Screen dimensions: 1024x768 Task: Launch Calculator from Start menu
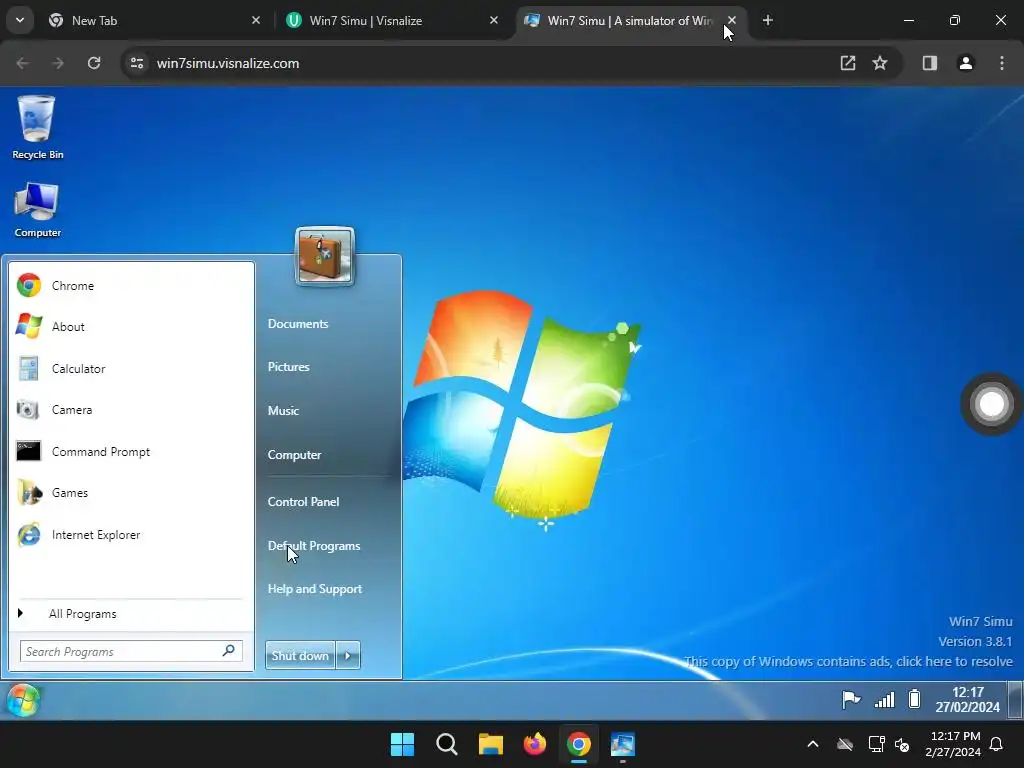[x=131, y=368]
